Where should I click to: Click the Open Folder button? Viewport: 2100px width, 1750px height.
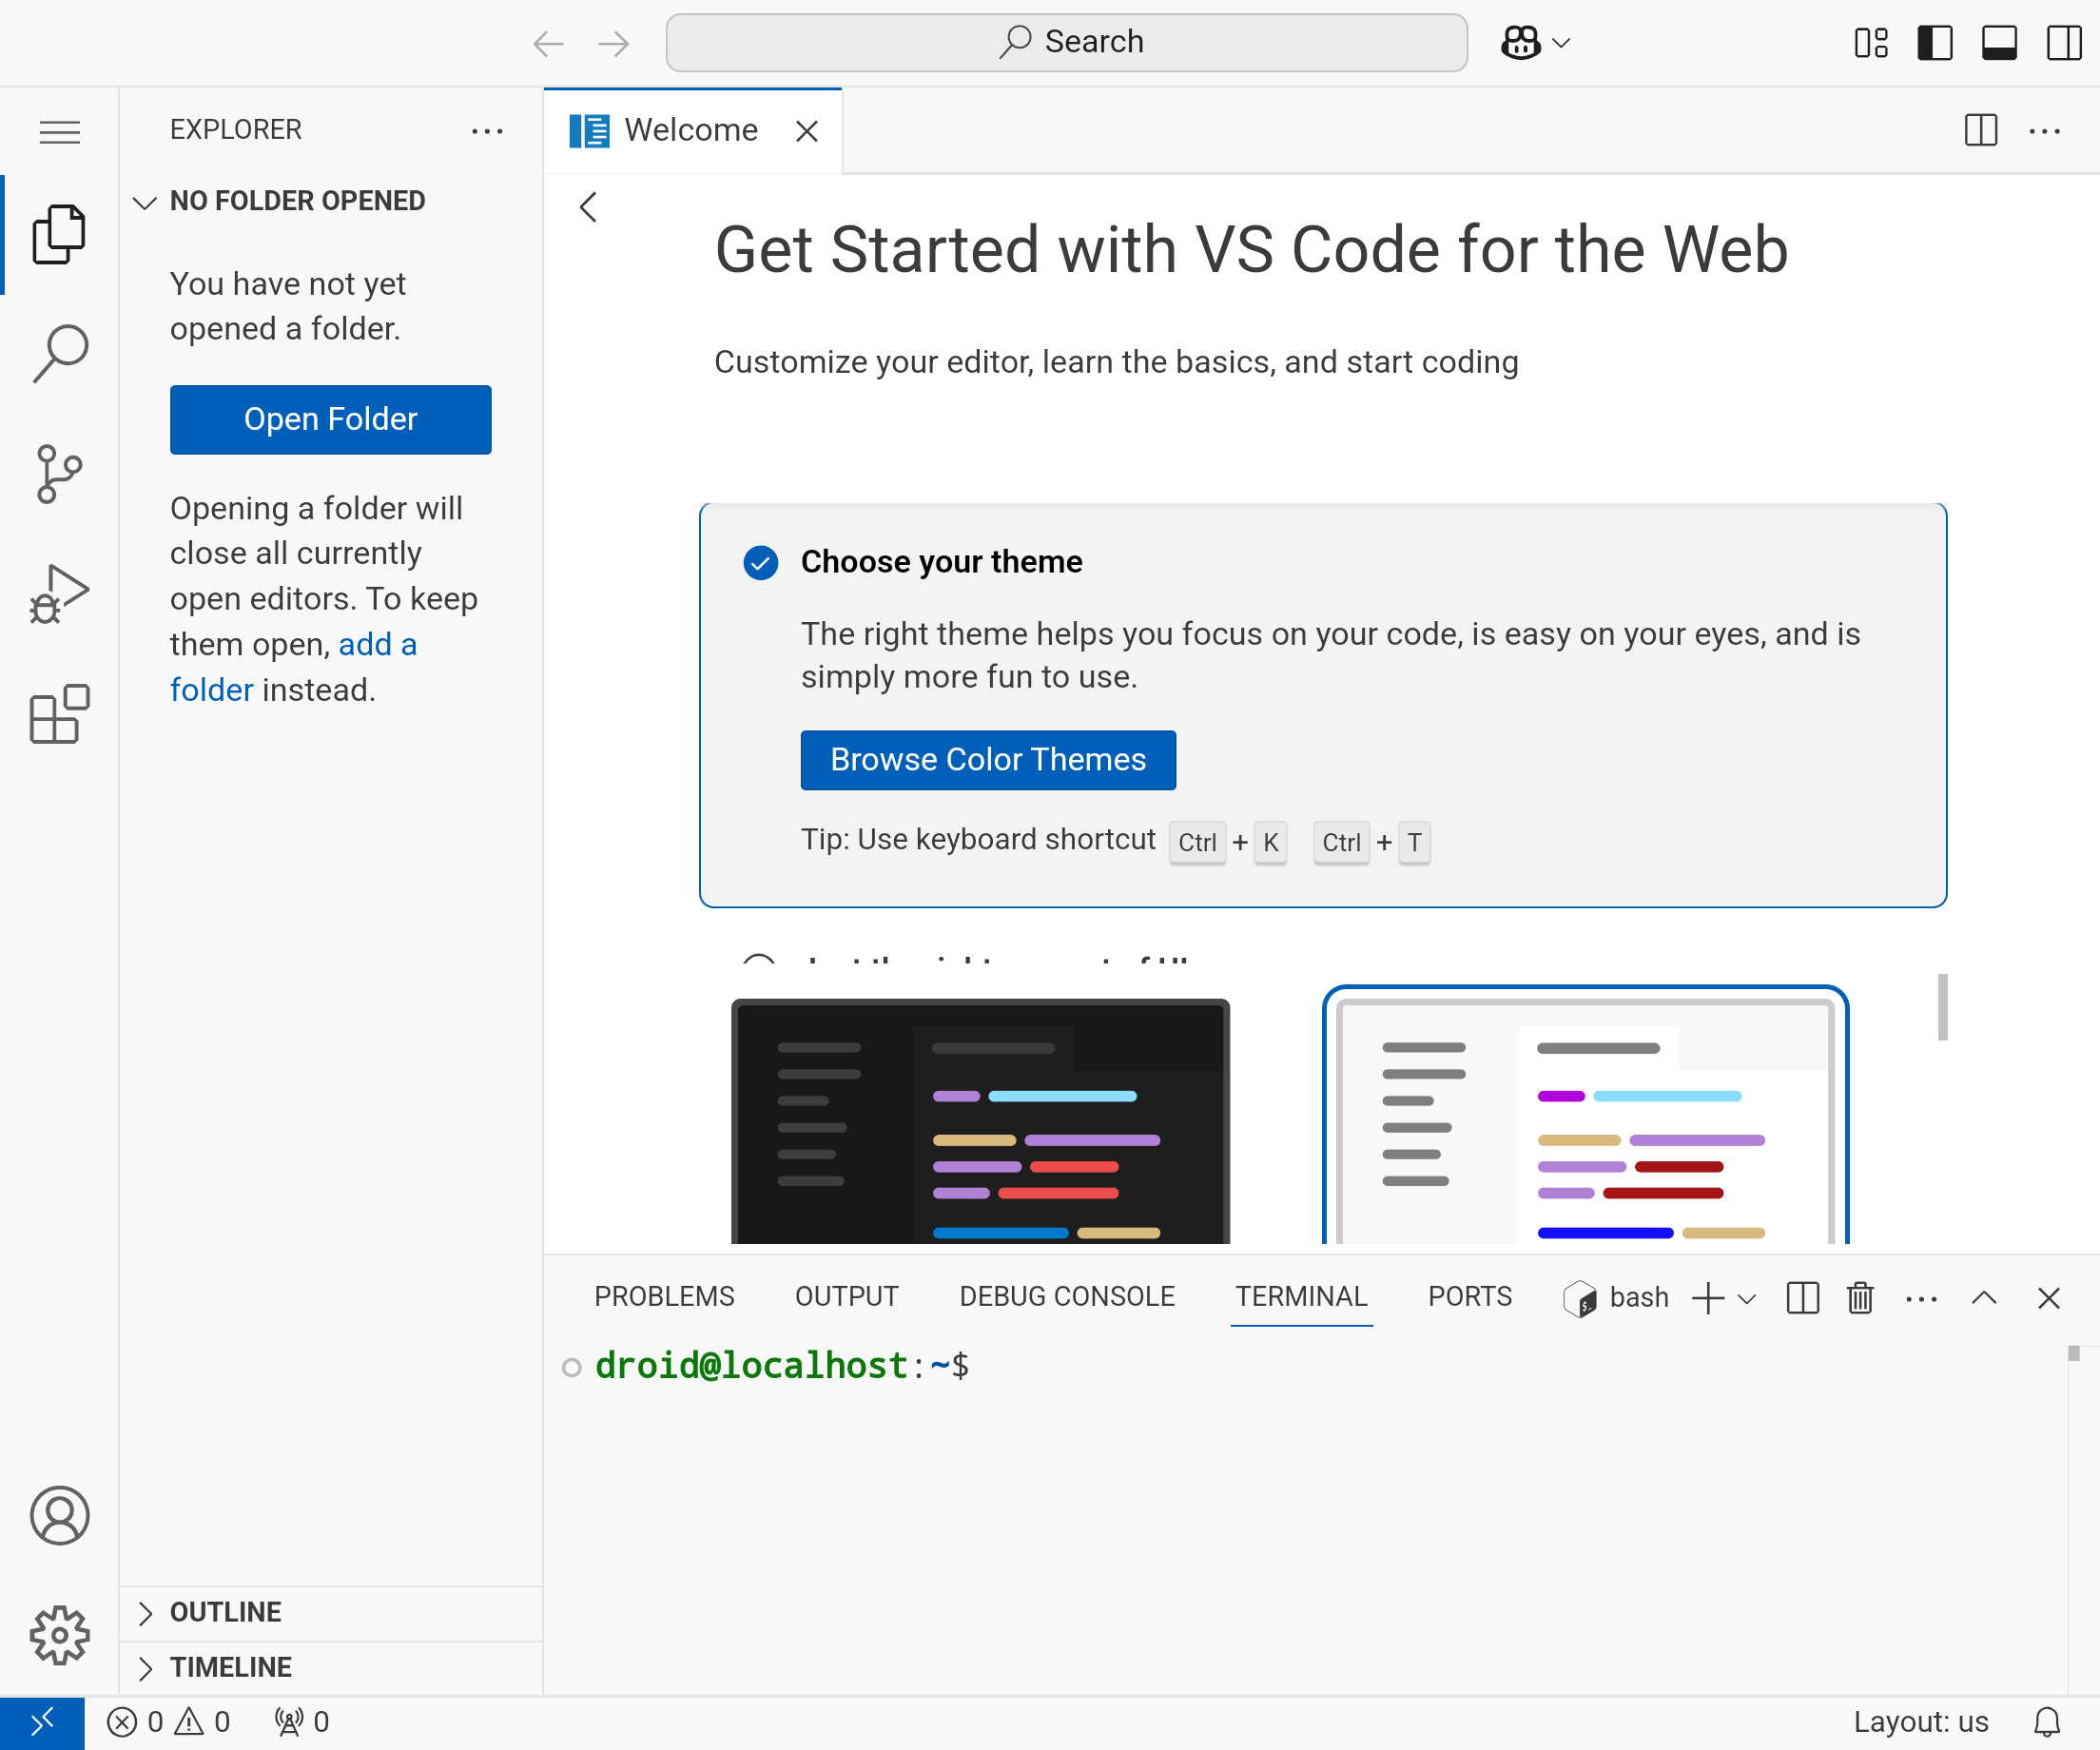point(330,419)
